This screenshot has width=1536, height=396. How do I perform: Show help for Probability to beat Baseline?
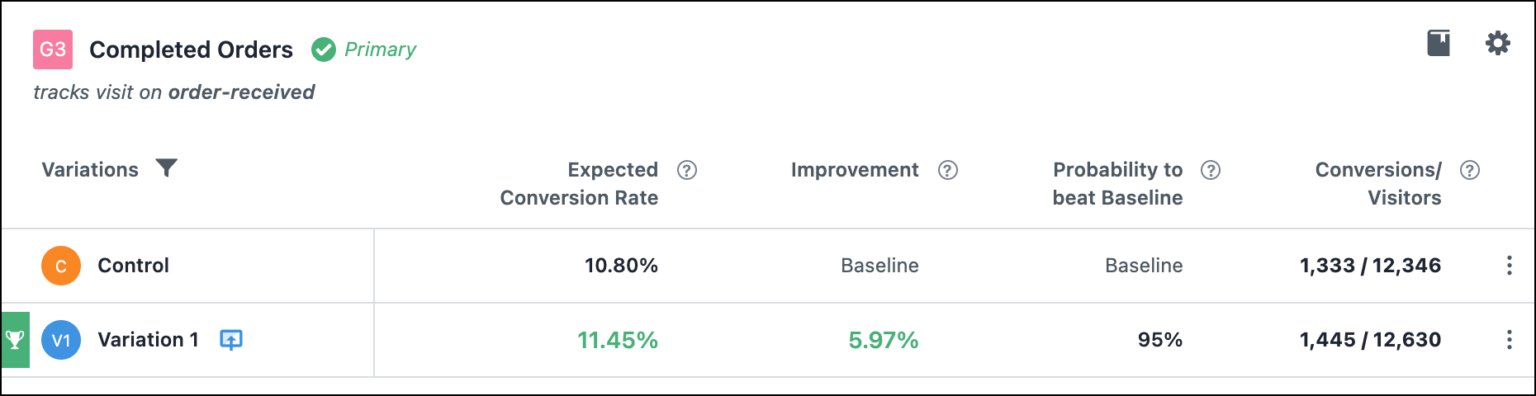click(x=1211, y=170)
